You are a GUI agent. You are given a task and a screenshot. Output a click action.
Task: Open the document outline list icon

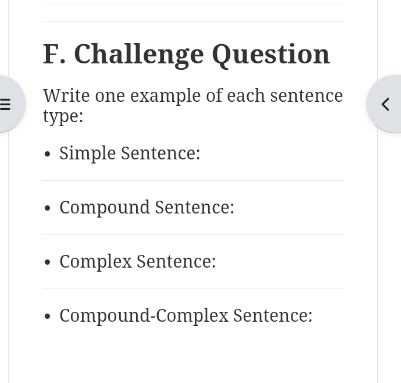[6, 104]
